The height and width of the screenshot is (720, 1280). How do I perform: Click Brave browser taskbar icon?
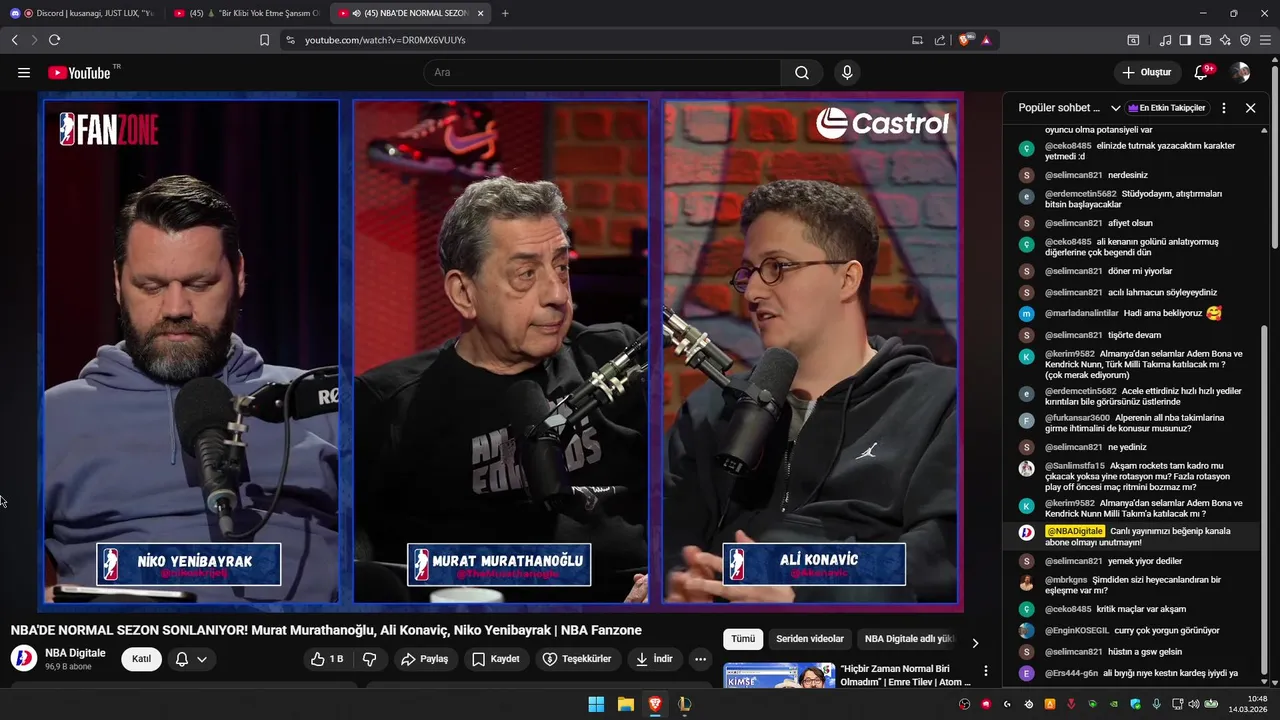[655, 704]
